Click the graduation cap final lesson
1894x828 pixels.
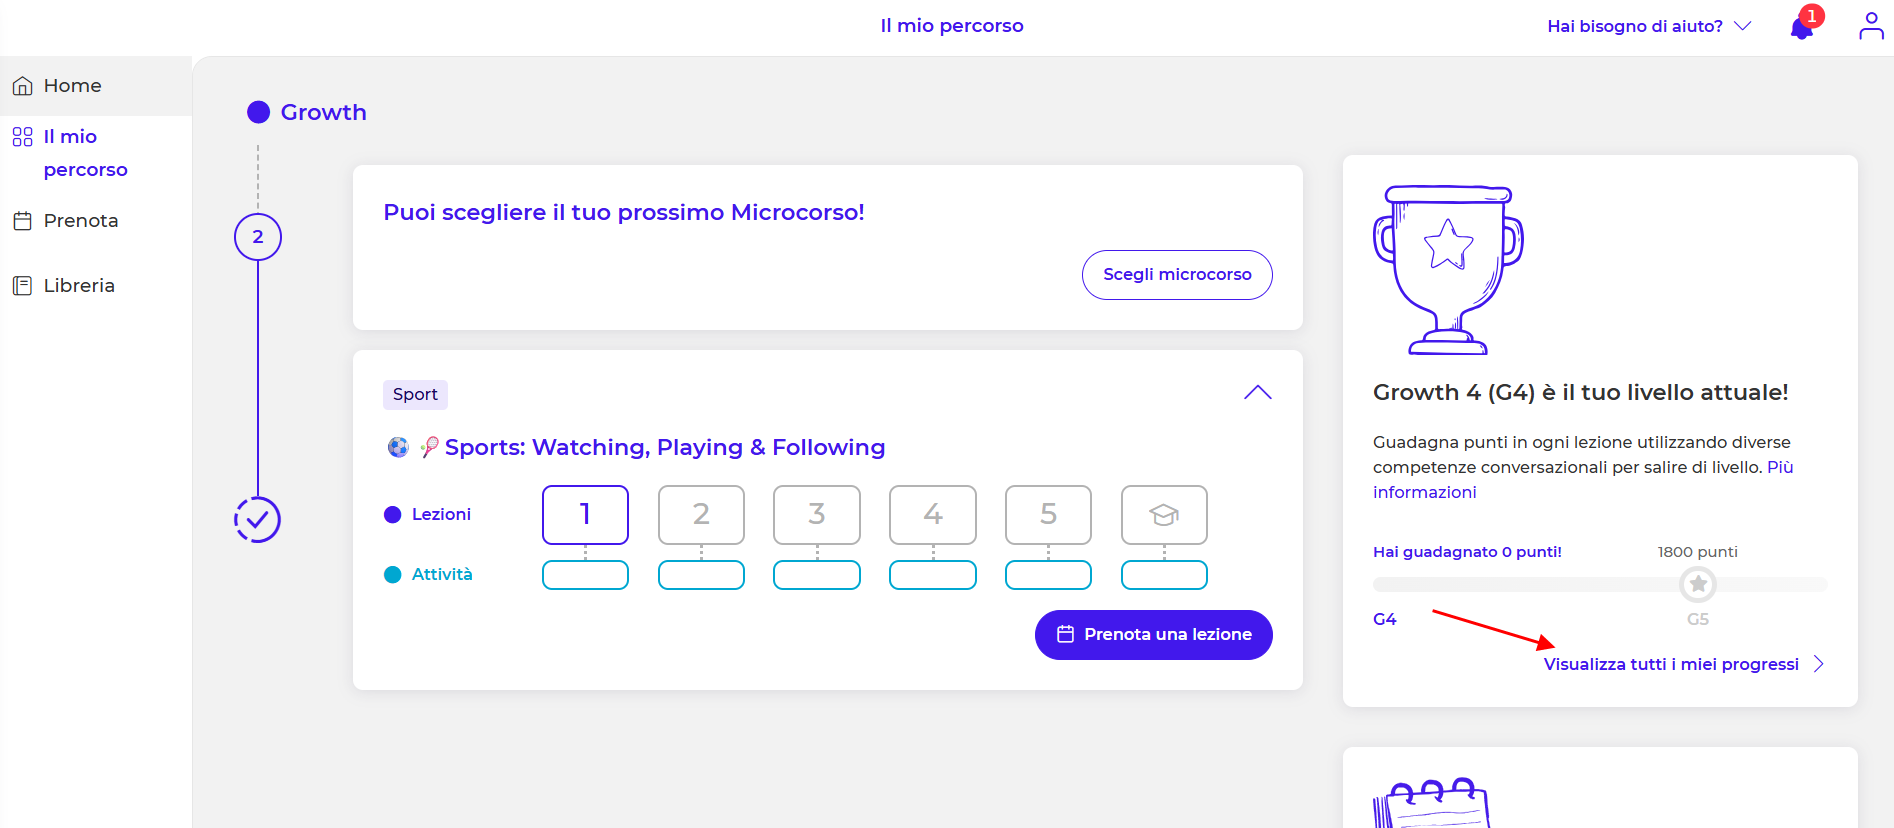pyautogui.click(x=1164, y=515)
